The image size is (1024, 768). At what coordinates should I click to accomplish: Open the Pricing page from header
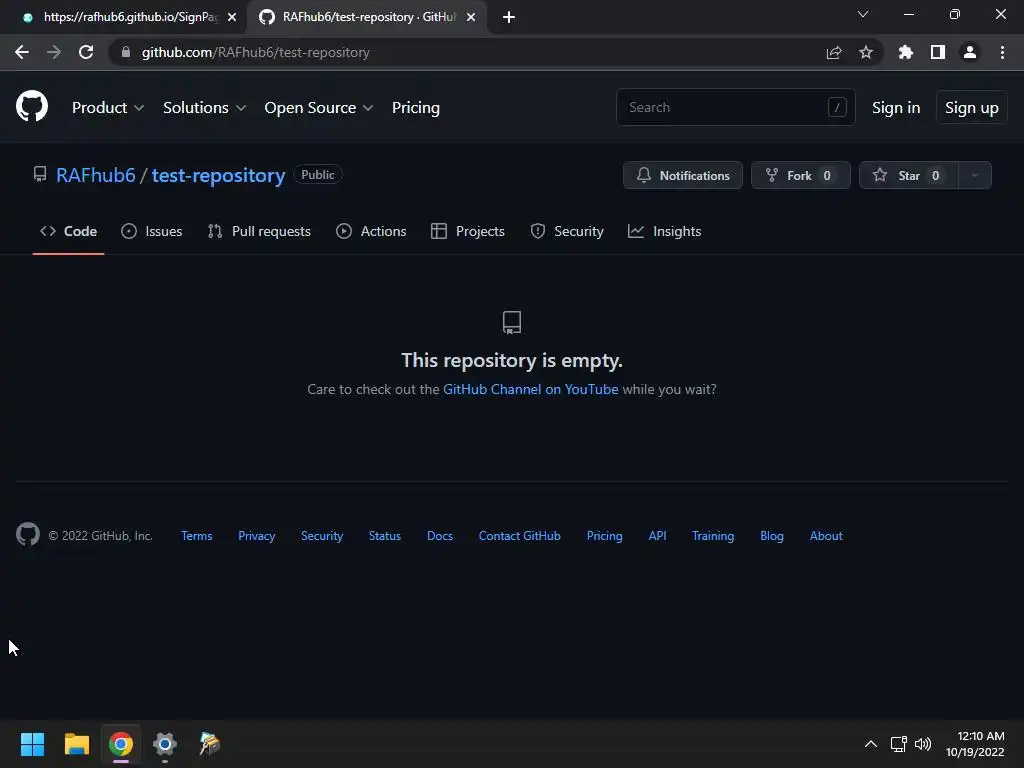click(x=415, y=108)
